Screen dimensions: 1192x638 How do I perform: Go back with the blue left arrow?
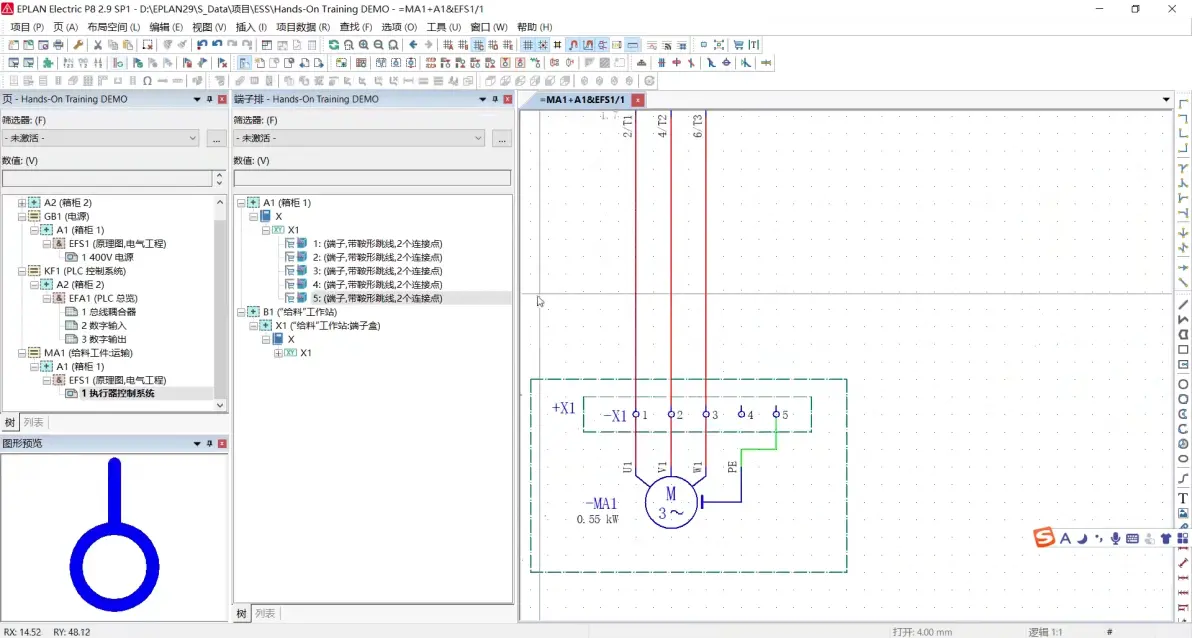(413, 45)
